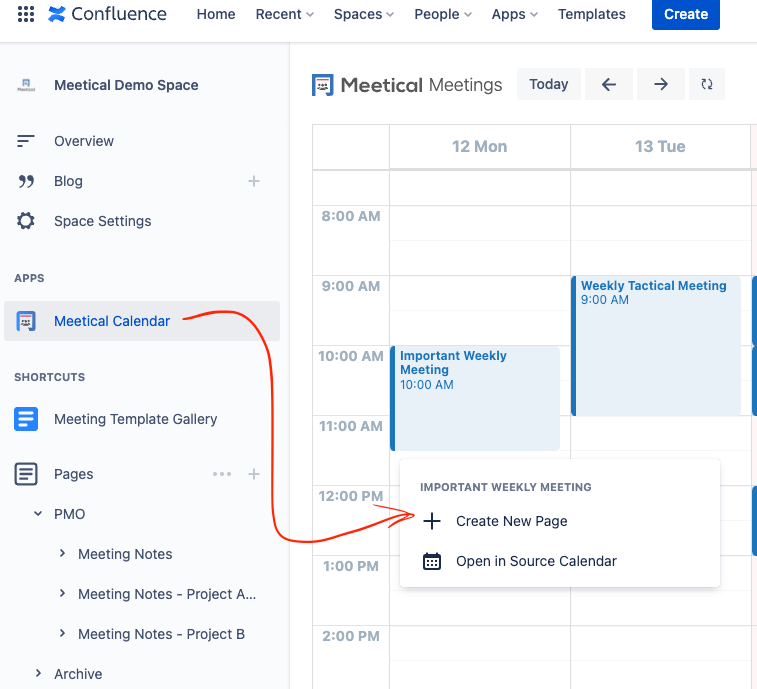Click the calendar icon beside Open in Source Calendar
The image size is (757, 689).
[432, 562]
